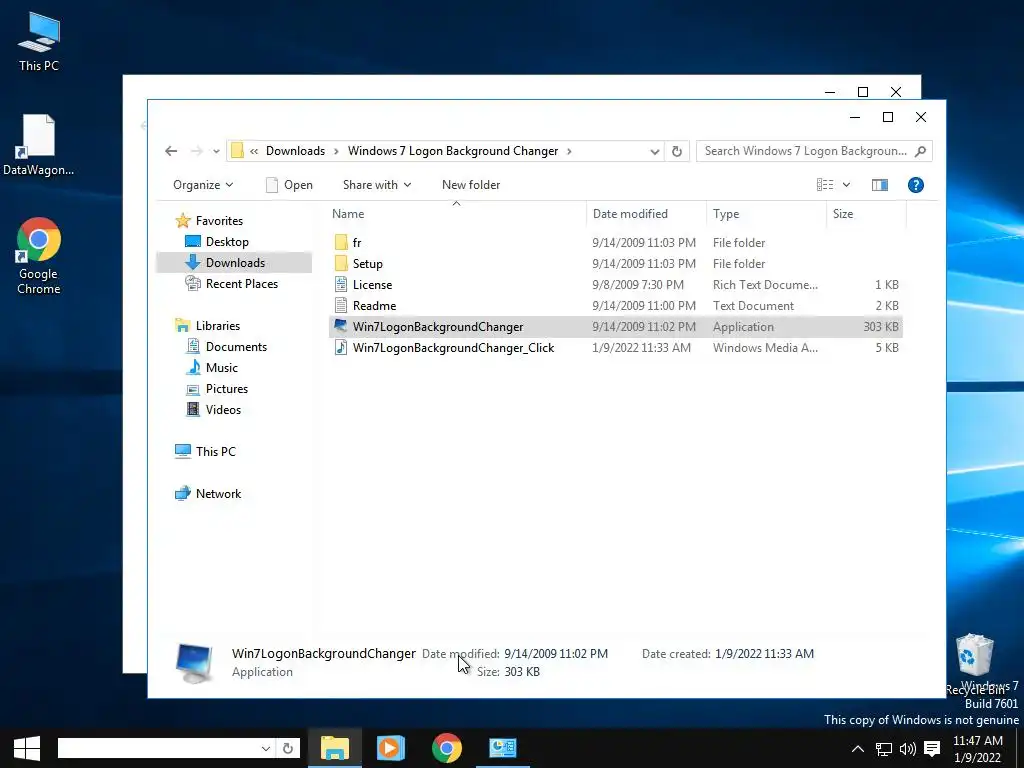This screenshot has width=1024, height=768.
Task: Select the Readme text file icon
Action: [x=341, y=306]
